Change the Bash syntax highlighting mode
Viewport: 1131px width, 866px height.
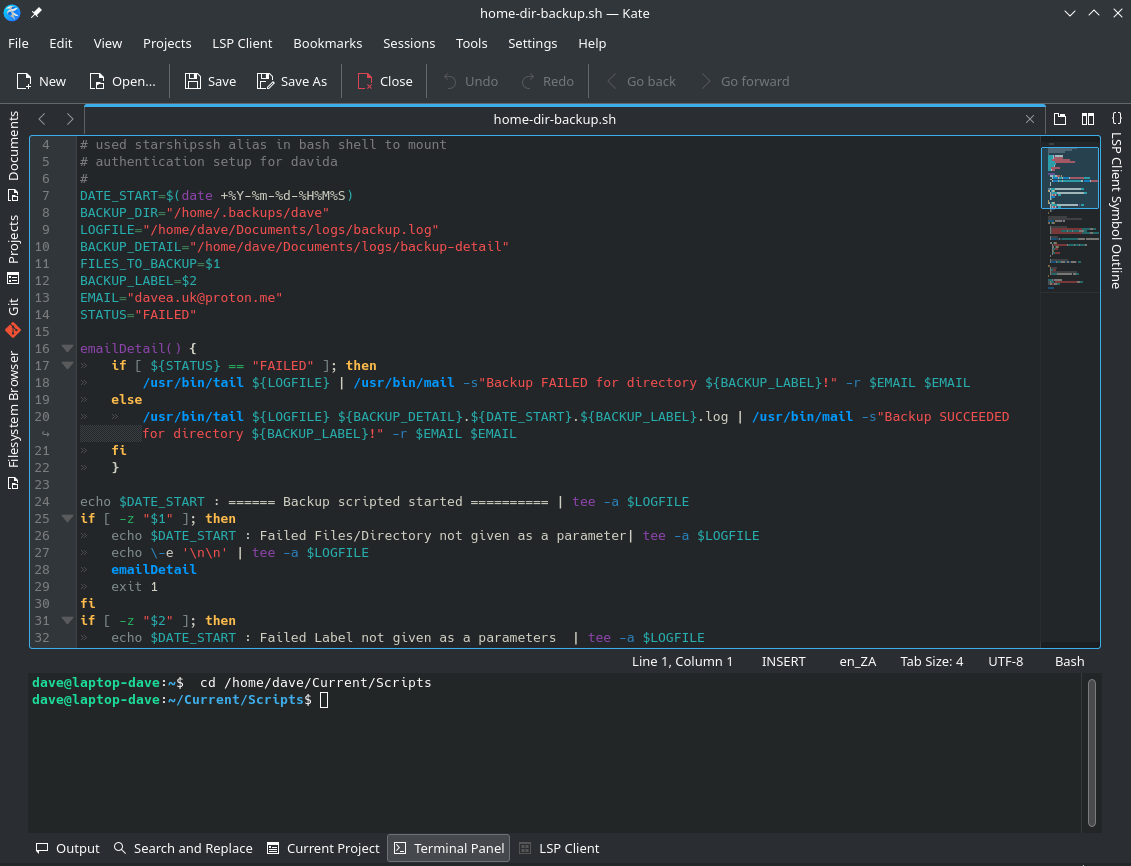coord(1069,661)
